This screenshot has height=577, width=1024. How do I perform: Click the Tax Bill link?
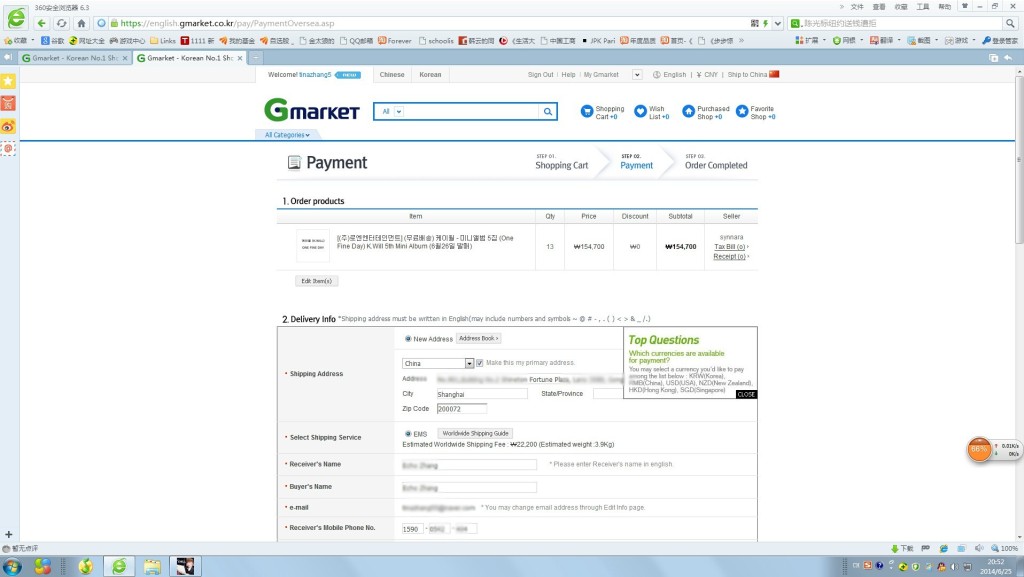point(729,247)
